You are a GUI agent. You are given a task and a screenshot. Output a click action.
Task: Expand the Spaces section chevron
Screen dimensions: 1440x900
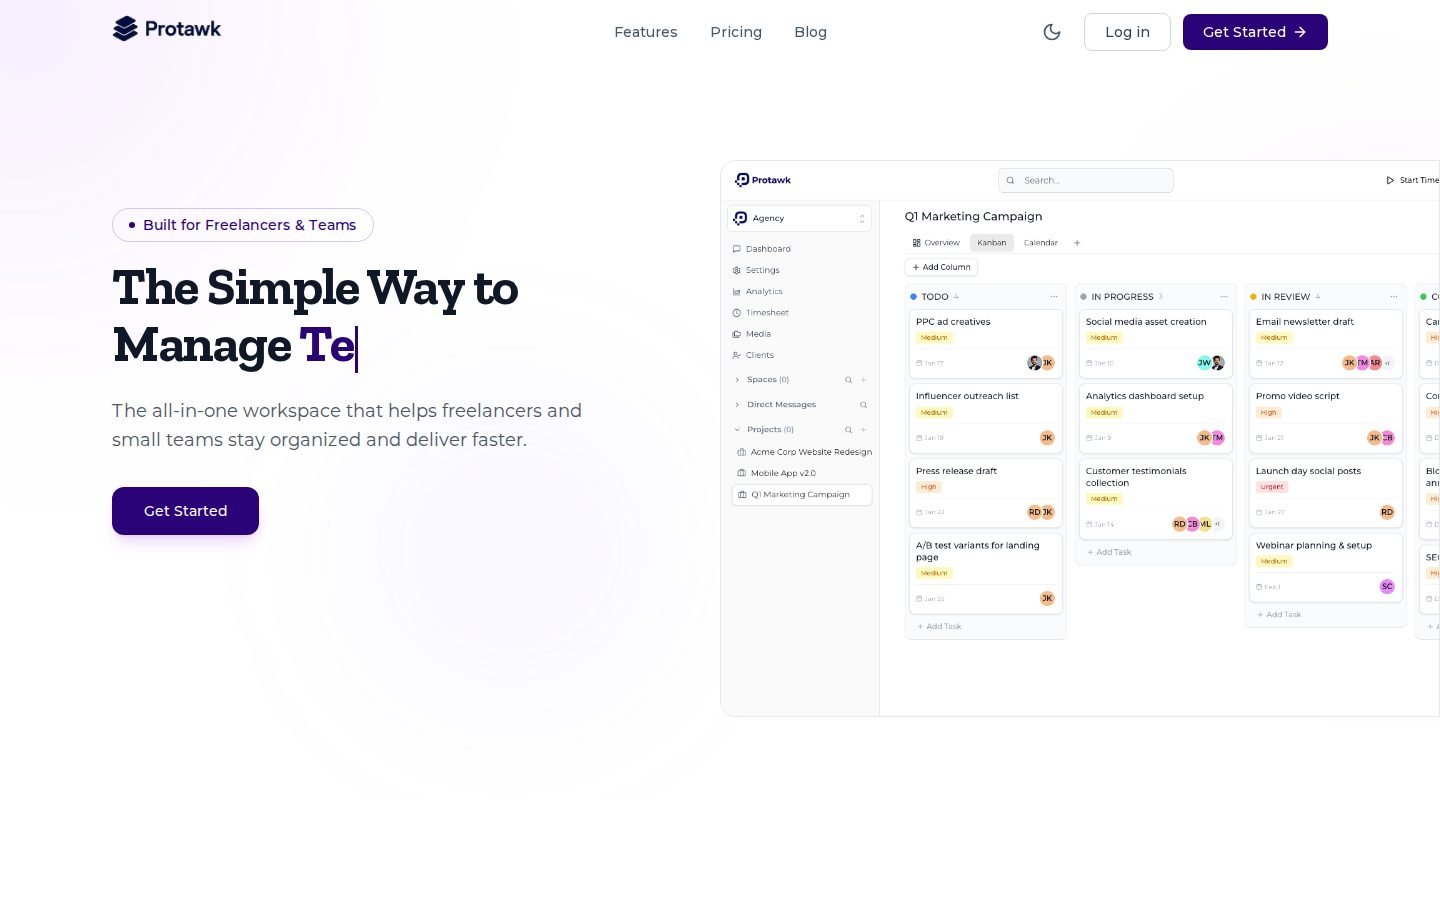[x=737, y=380]
